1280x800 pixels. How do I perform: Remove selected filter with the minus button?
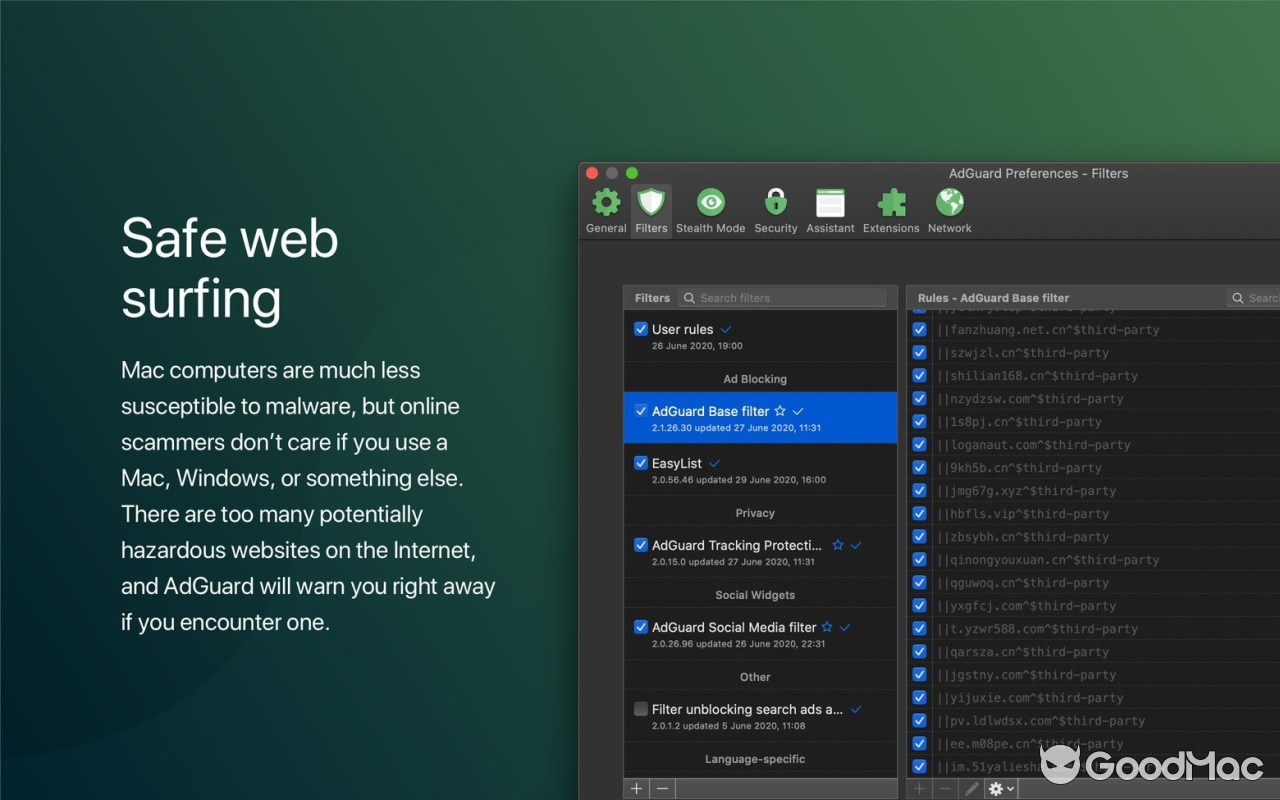coord(662,788)
